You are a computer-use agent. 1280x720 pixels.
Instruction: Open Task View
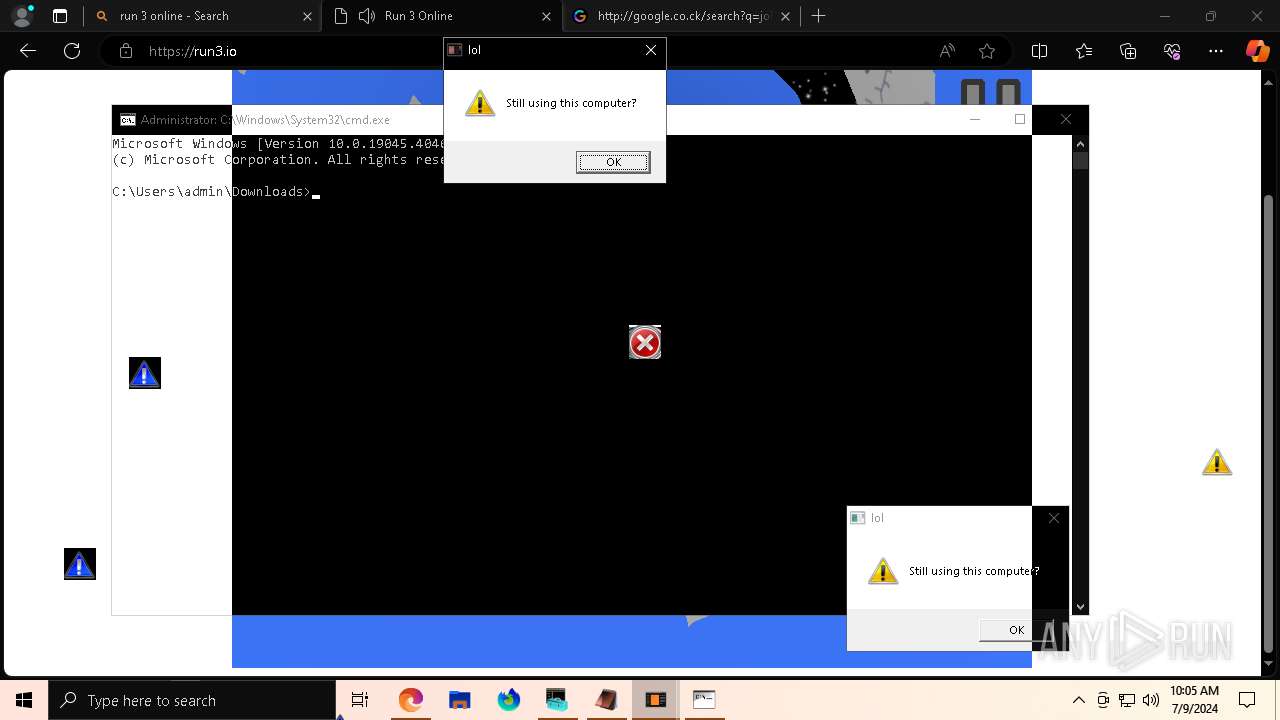(360, 700)
